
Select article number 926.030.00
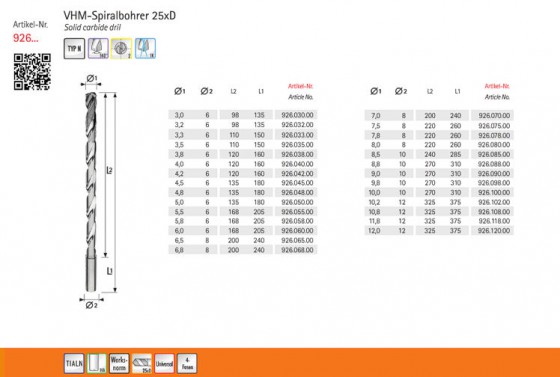tap(297, 115)
